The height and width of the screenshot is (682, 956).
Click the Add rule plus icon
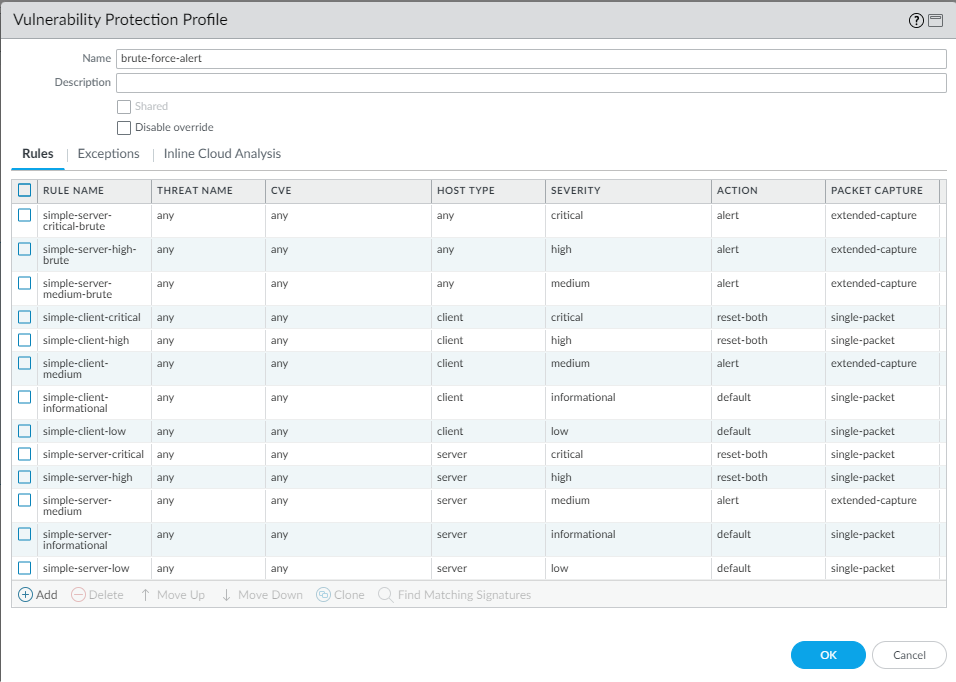tap(26, 595)
